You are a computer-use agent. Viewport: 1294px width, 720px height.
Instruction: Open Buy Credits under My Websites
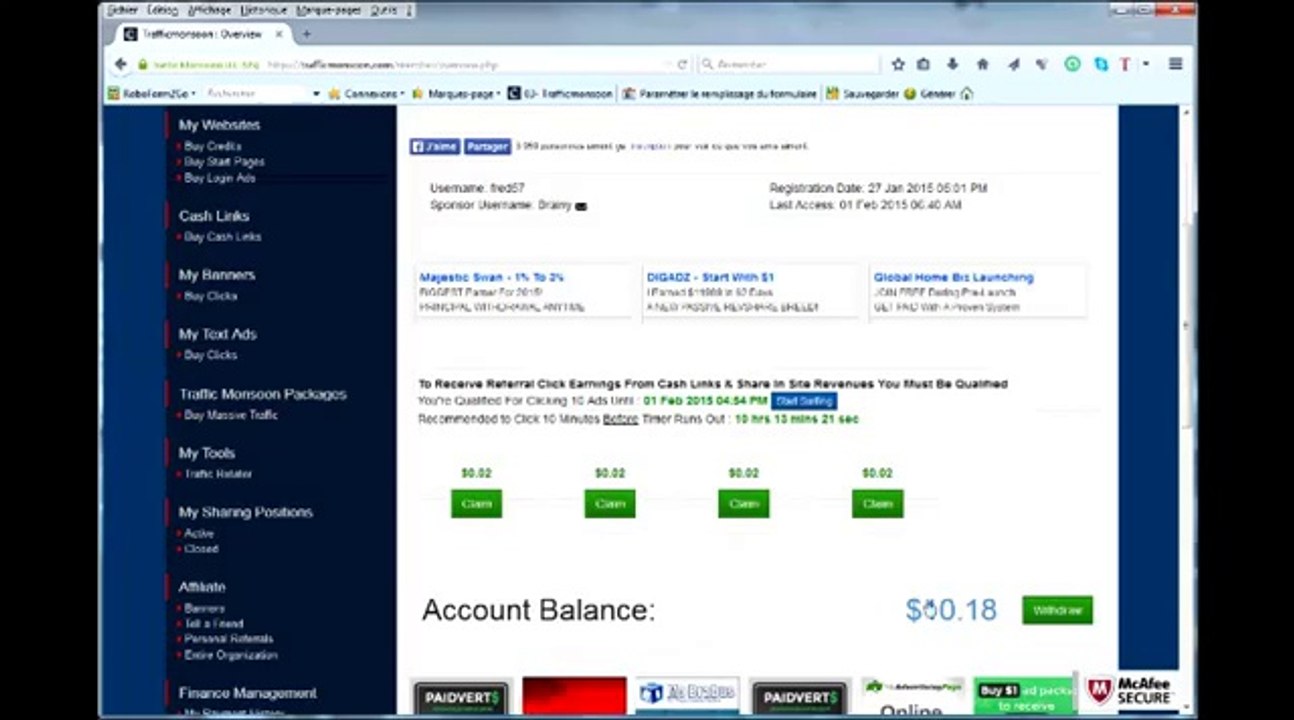[x=213, y=146]
